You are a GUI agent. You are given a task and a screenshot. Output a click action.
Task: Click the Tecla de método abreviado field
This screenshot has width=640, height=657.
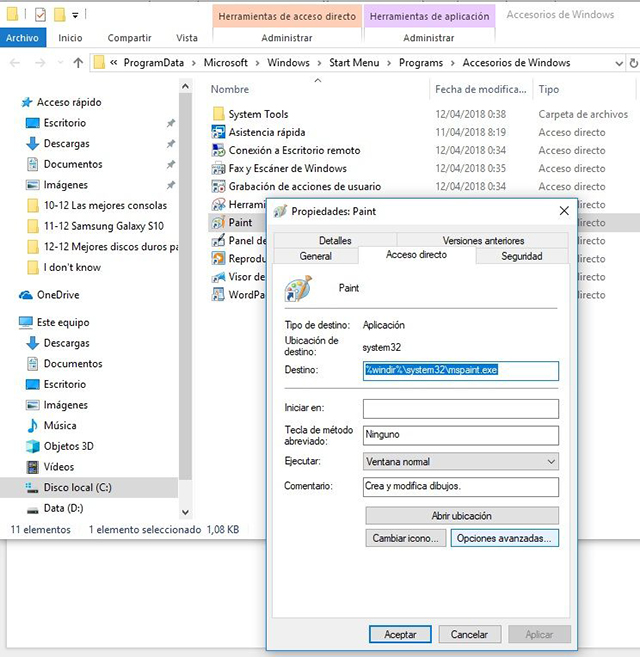461,435
